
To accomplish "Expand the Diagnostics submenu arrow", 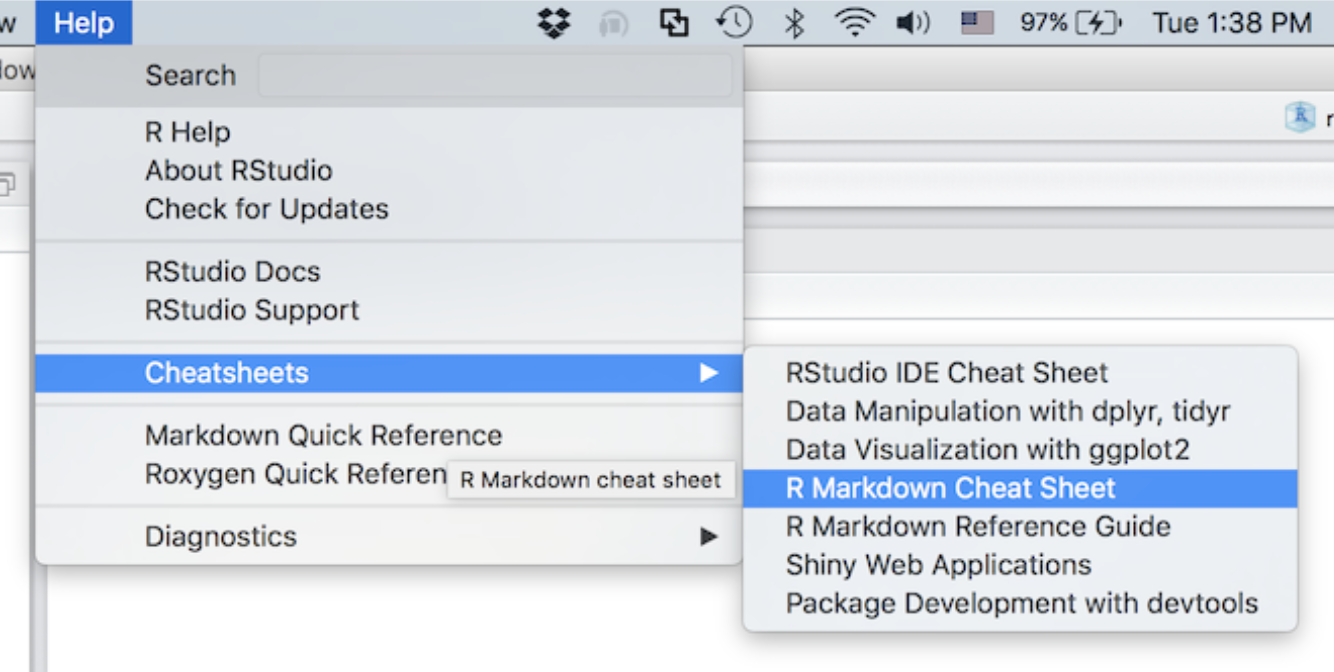I will (709, 537).
